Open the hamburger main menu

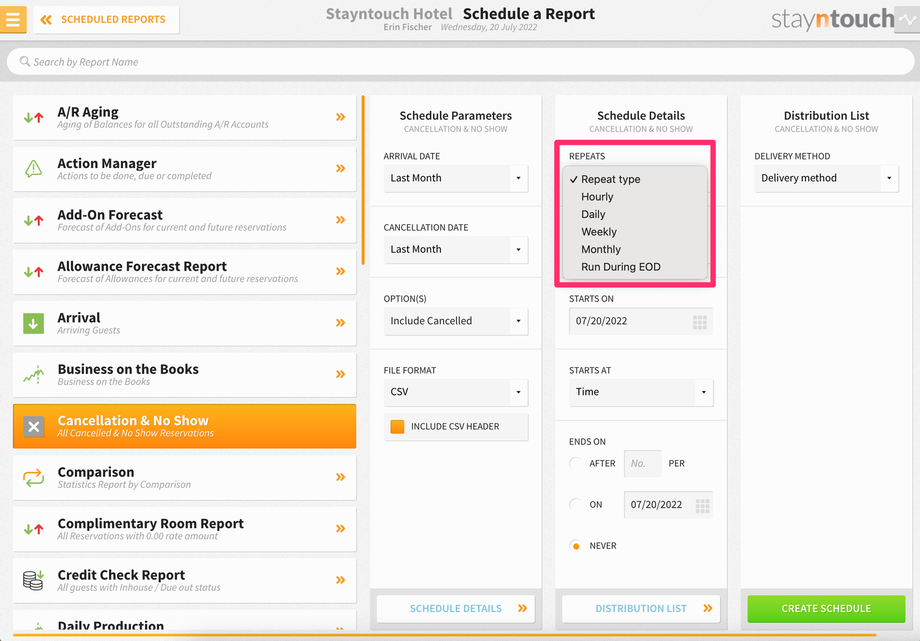click(13, 19)
